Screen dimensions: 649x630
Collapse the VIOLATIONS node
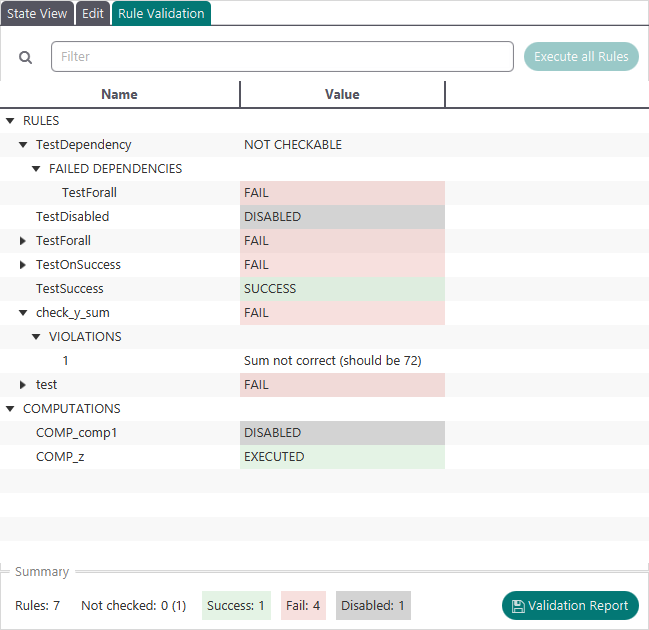point(36,337)
